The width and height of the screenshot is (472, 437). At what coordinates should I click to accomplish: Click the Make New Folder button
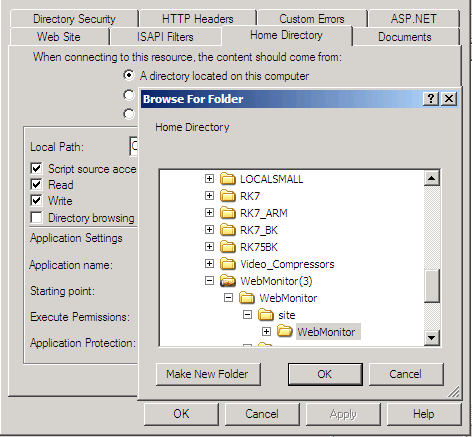[x=208, y=374]
